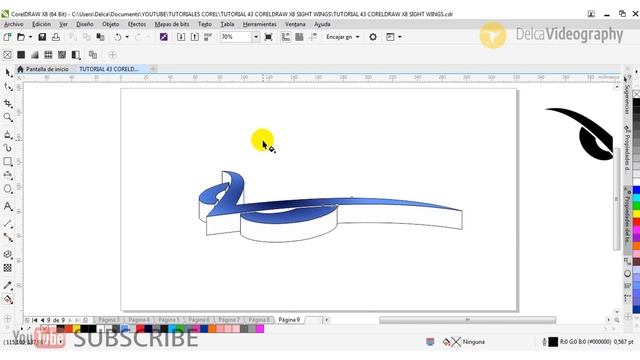Viewport: 640px width, 360px height.
Task: Choose the Fountain fill option
Action: click(35, 55)
